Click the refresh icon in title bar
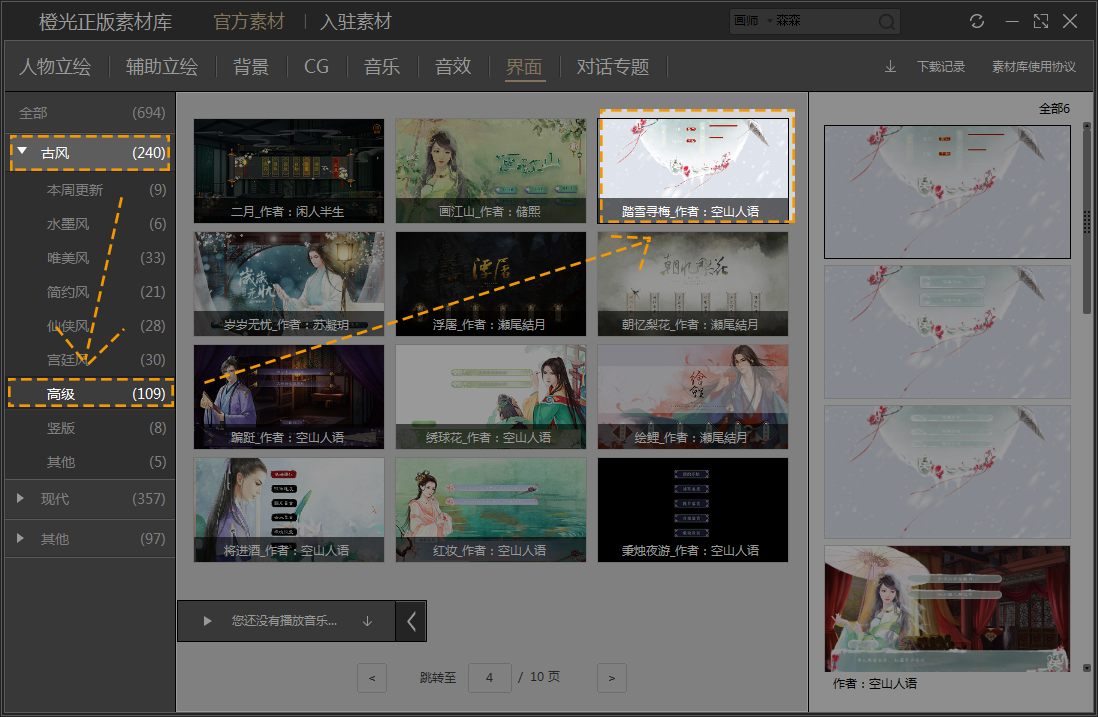The height and width of the screenshot is (717, 1098). pos(977,21)
